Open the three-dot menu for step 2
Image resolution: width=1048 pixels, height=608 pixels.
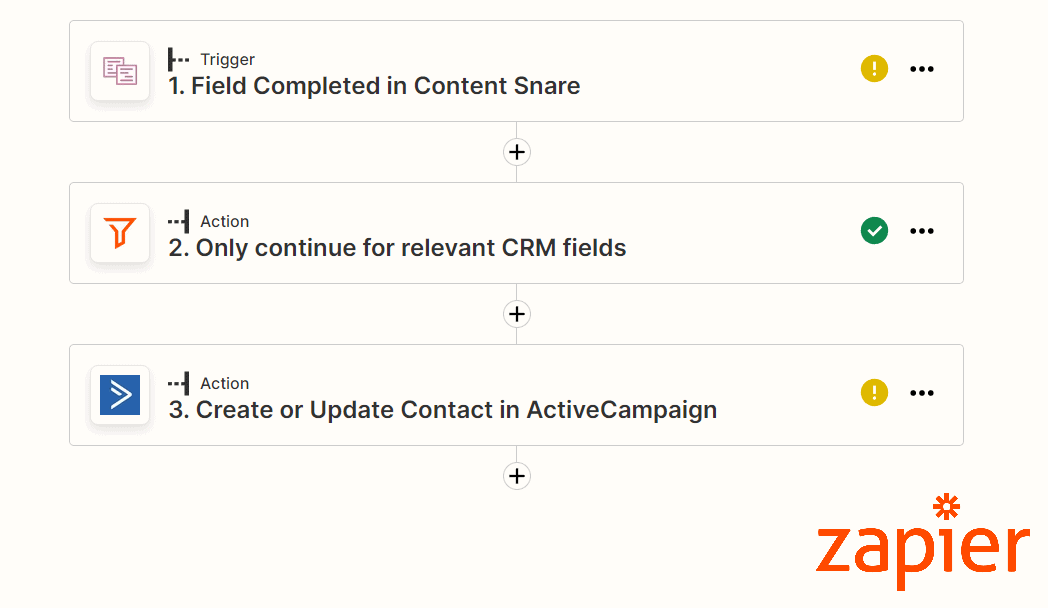pos(922,231)
